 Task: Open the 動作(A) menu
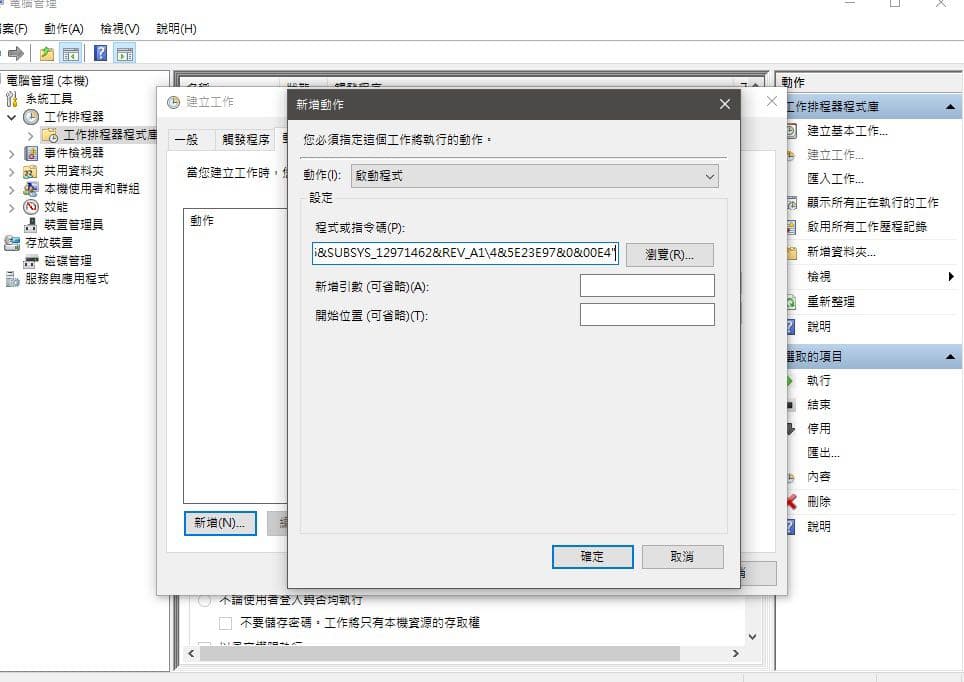pyautogui.click(x=63, y=29)
